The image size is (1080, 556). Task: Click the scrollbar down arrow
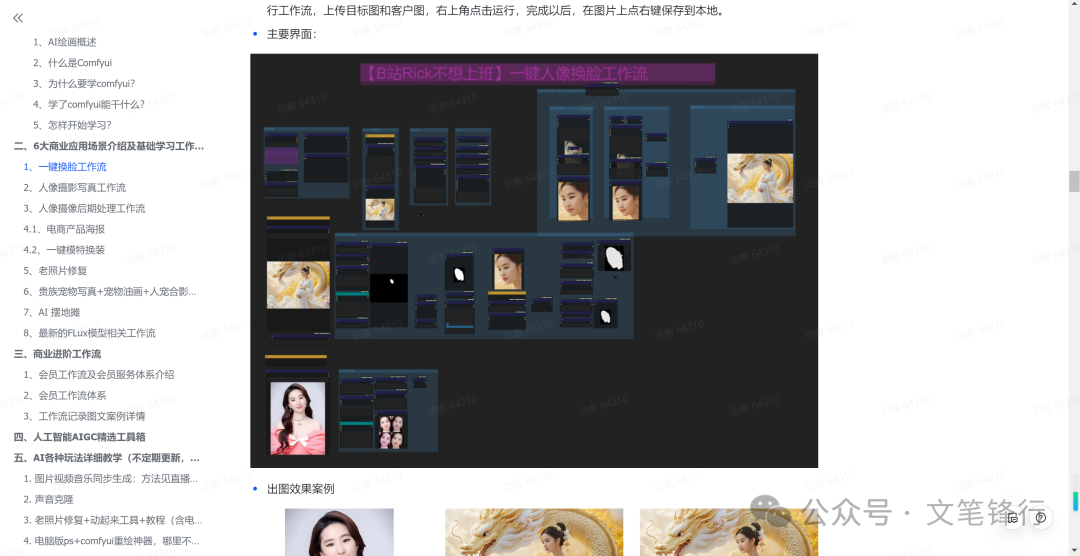1074,549
